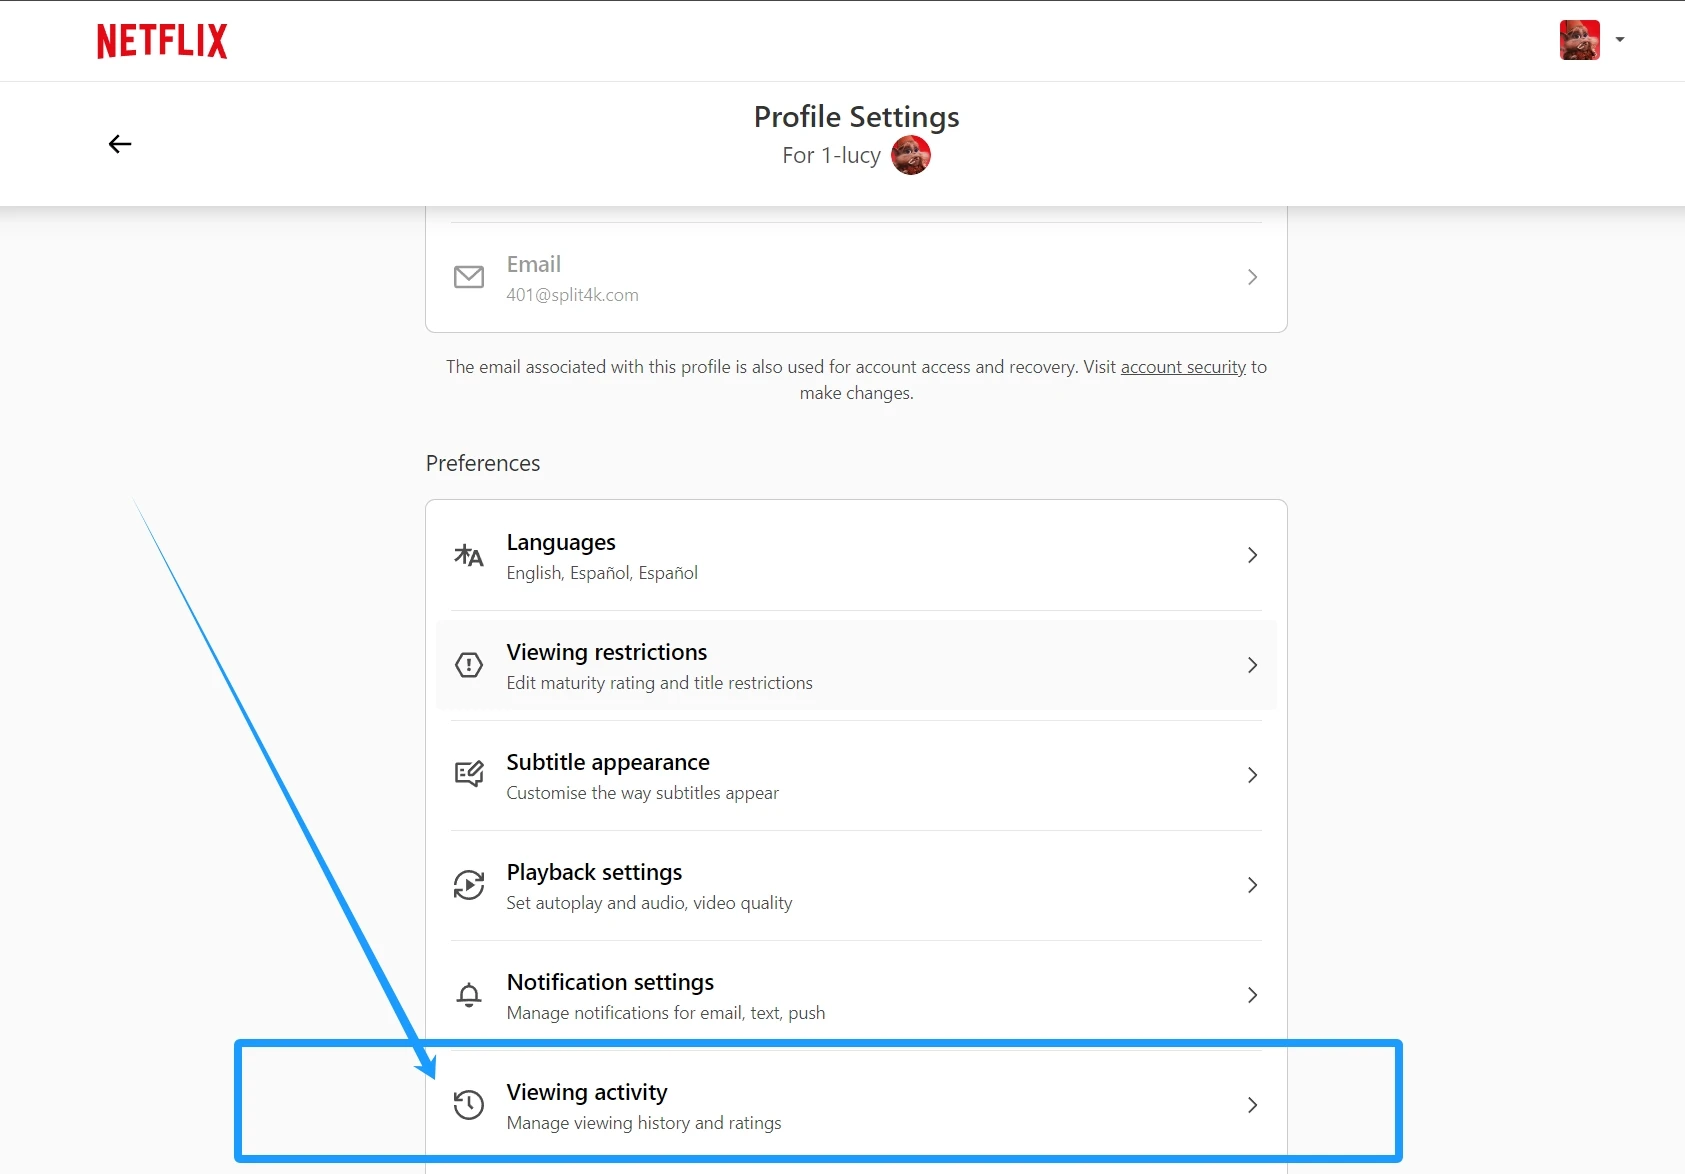Click the Netflix logo

[162, 41]
